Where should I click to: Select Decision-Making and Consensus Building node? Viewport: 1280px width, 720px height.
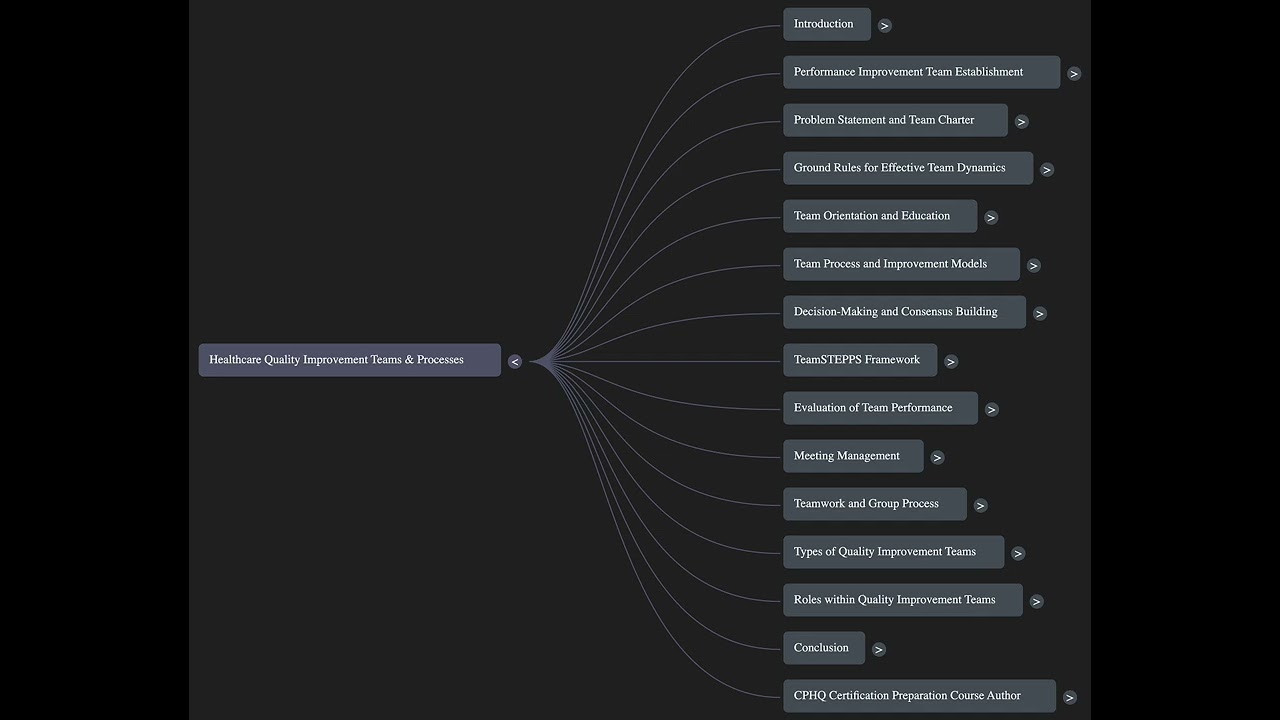point(904,312)
